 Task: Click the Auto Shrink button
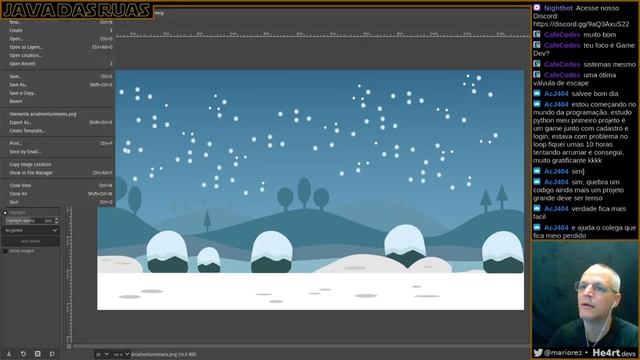pos(31,241)
